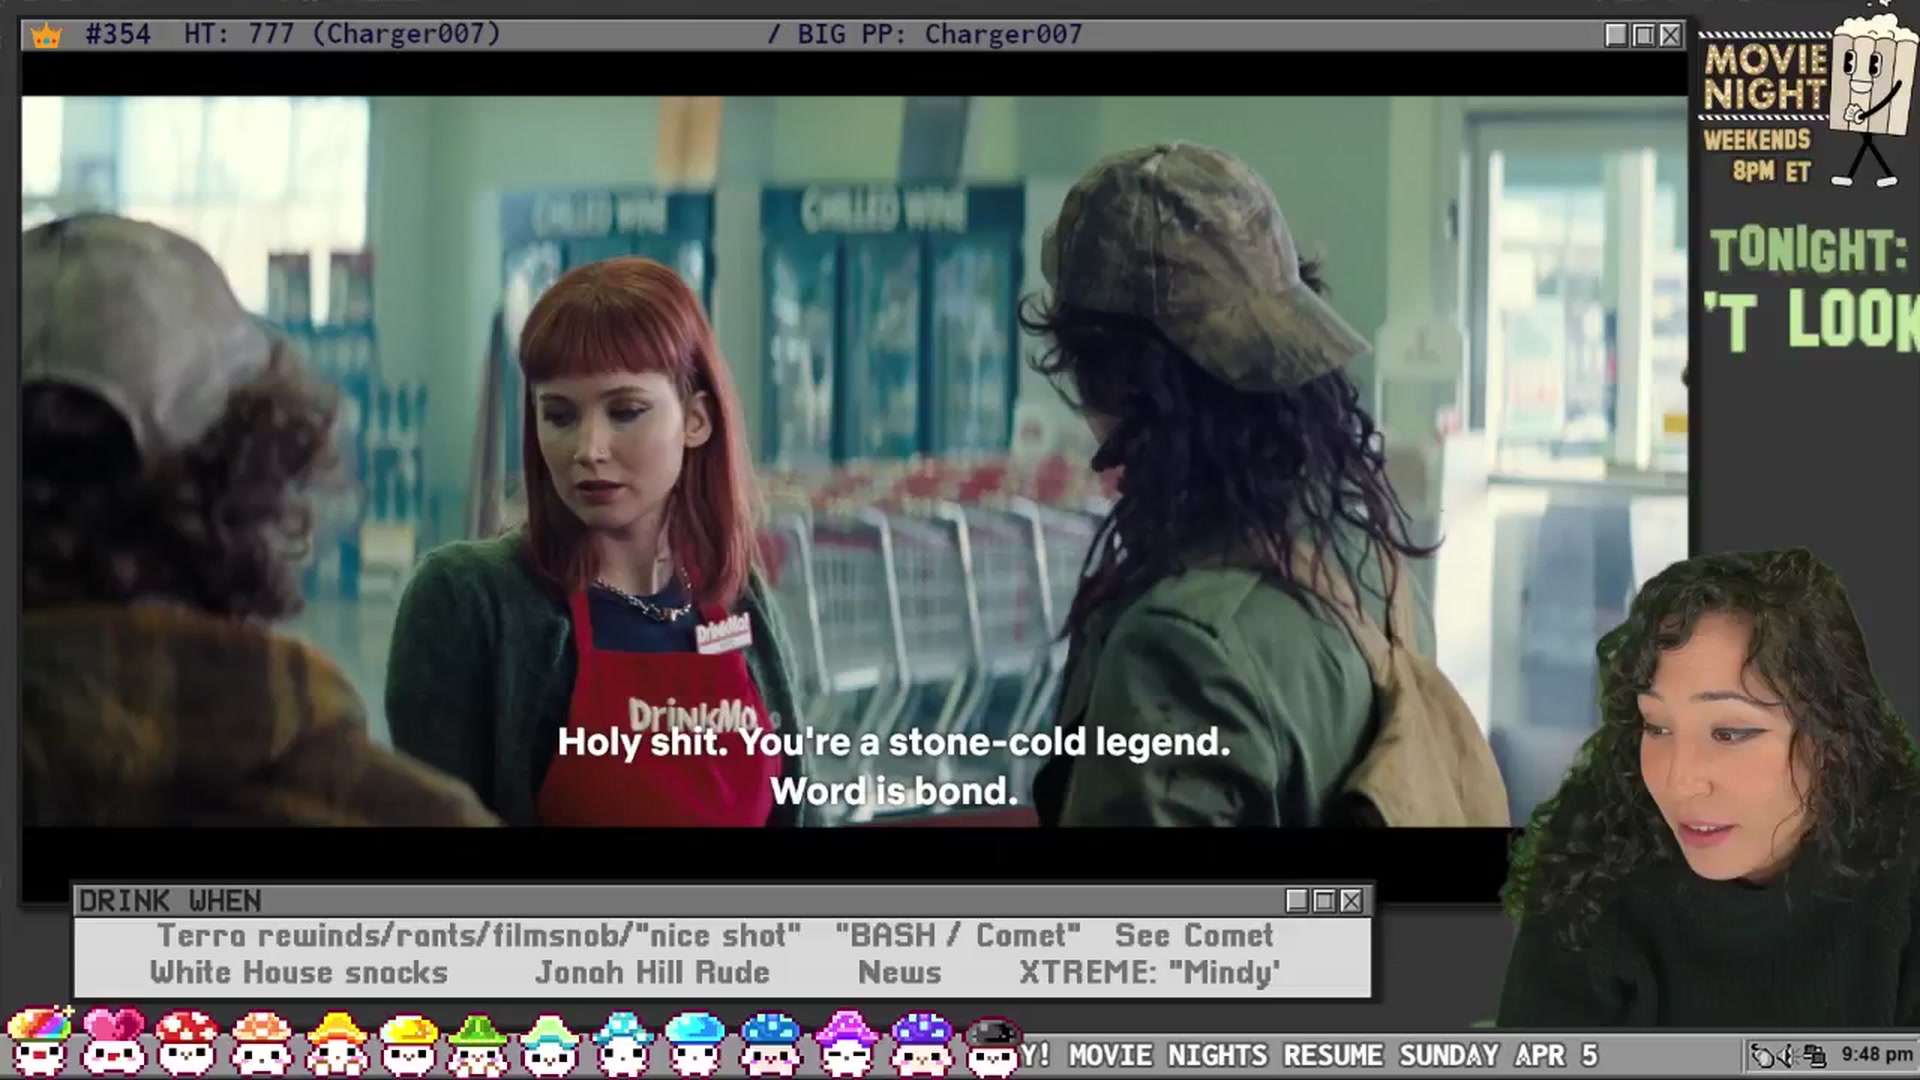Click 'HT: 777 (Charger007)' title text
Viewport: 1920px width, 1080px height.
[342, 34]
